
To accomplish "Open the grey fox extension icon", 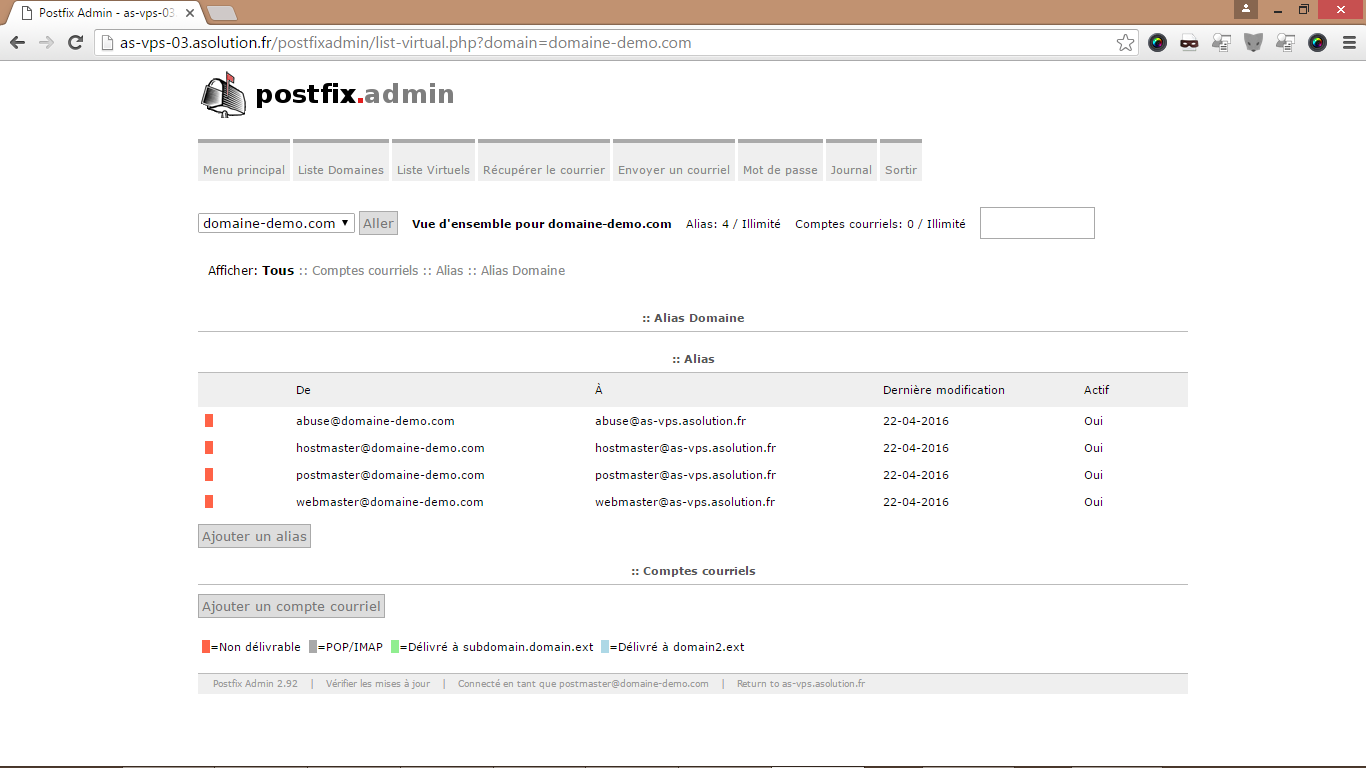I will (x=1253, y=43).
